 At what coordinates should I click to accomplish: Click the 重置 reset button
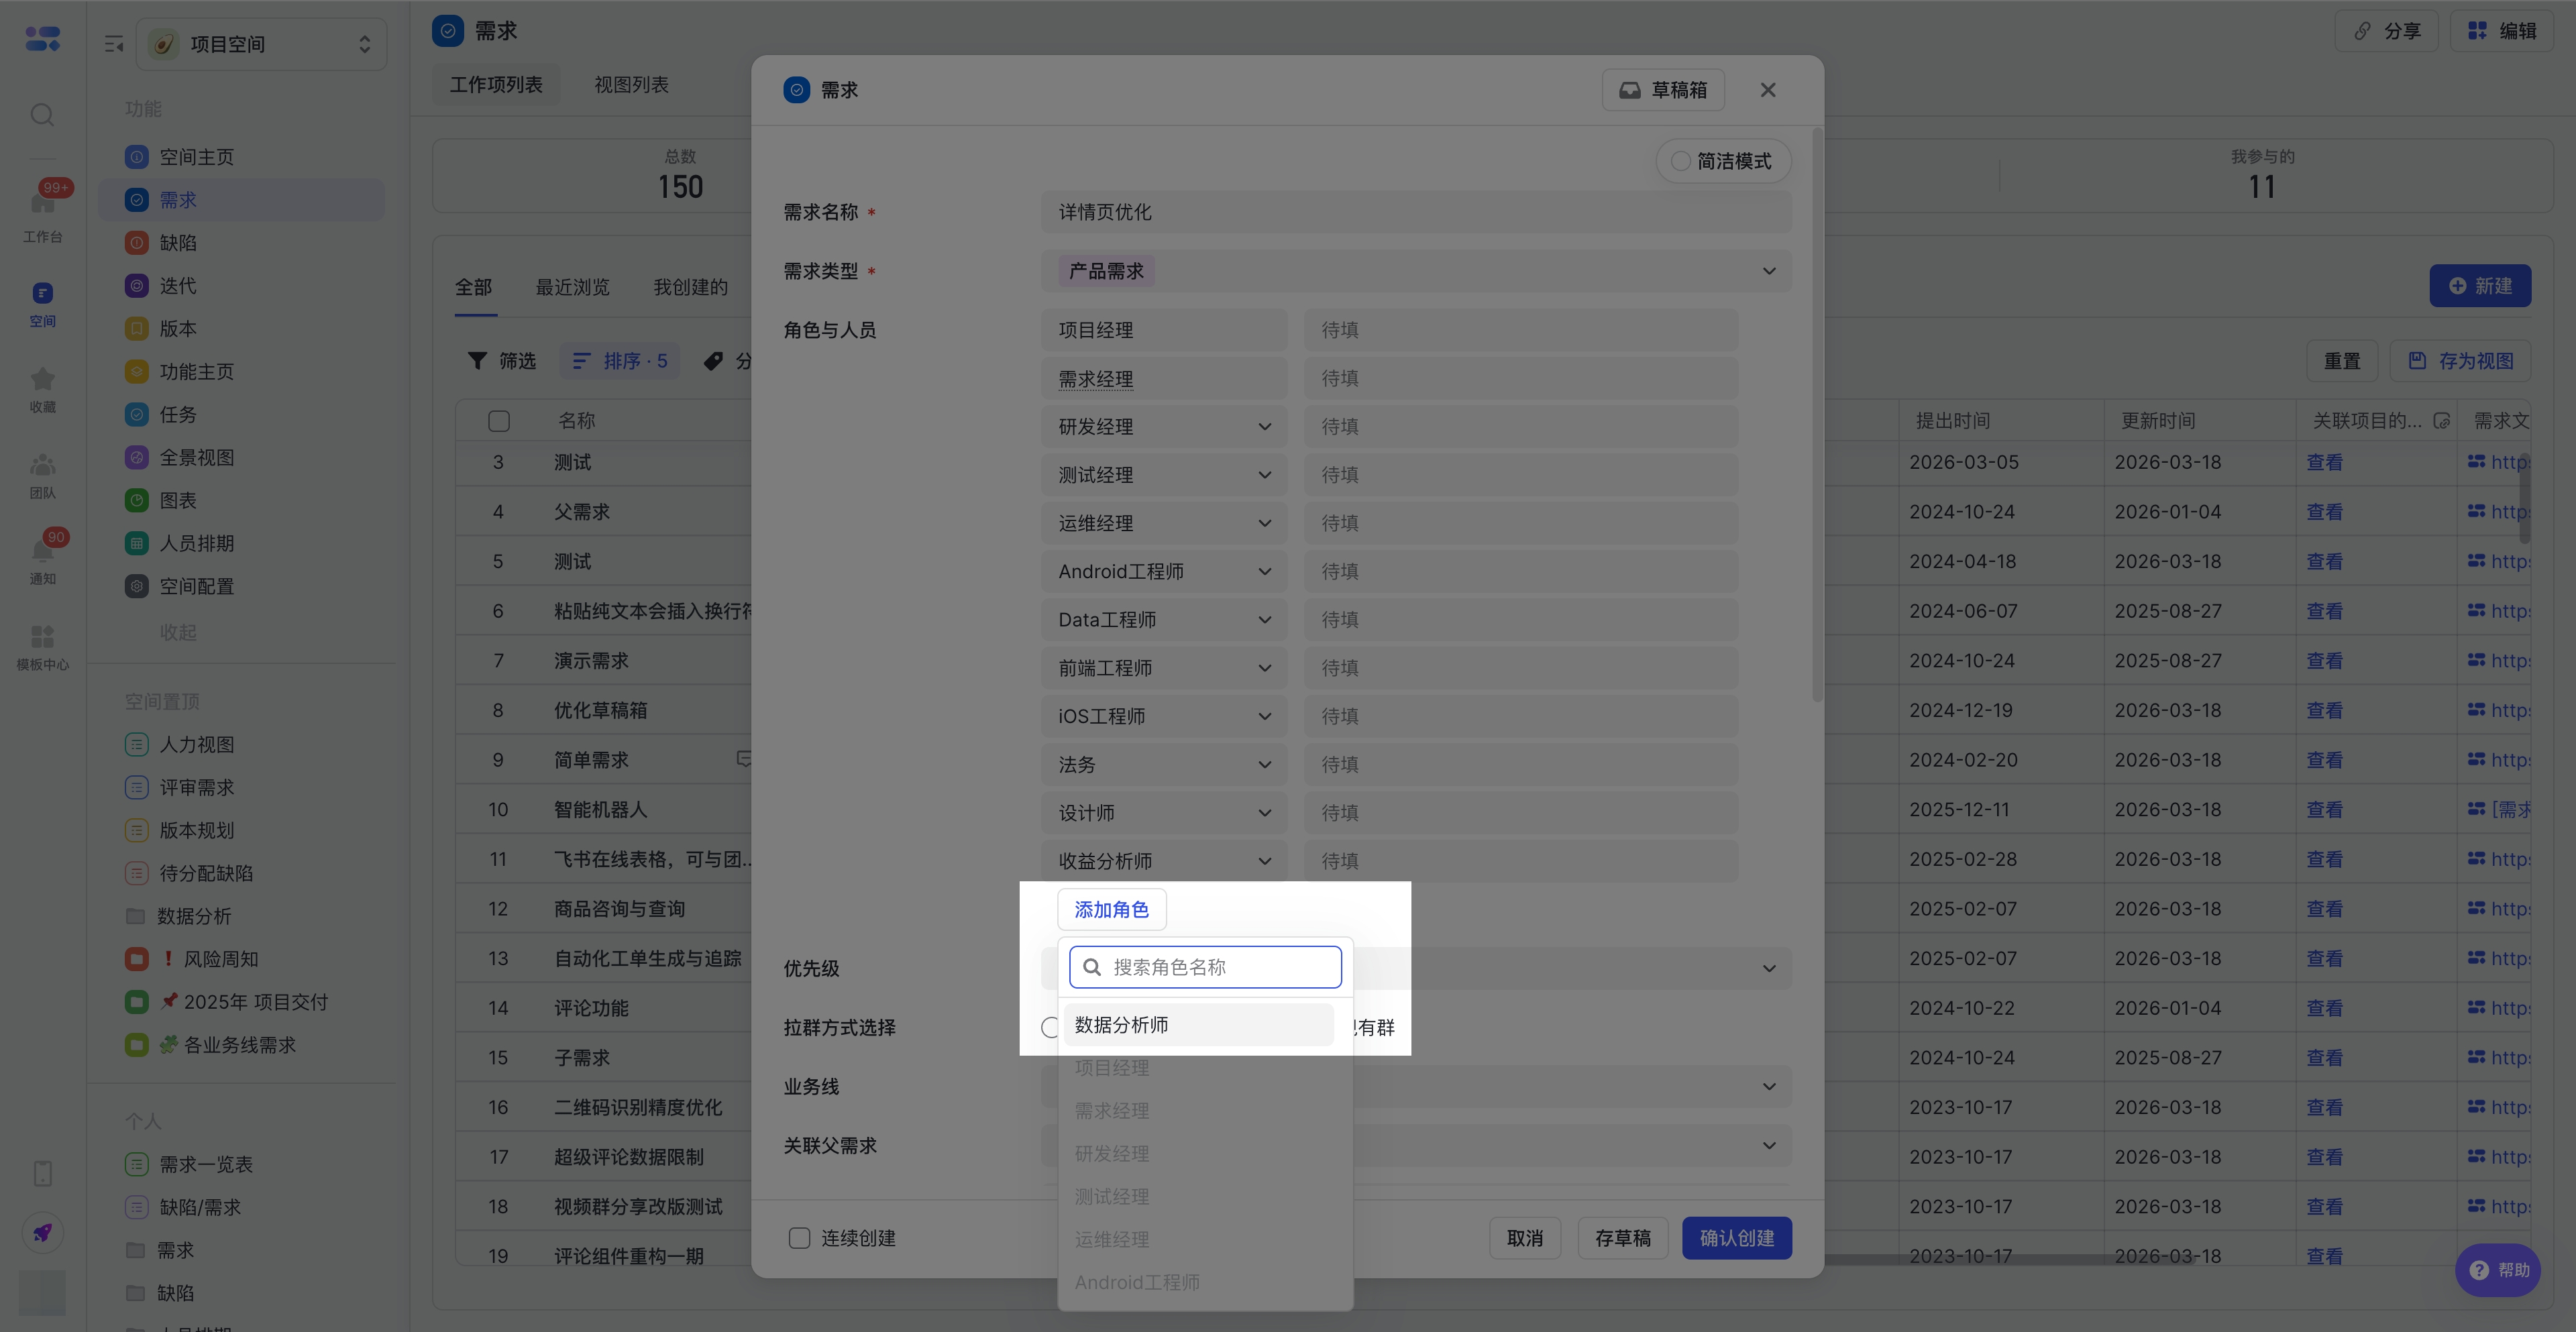point(2342,361)
